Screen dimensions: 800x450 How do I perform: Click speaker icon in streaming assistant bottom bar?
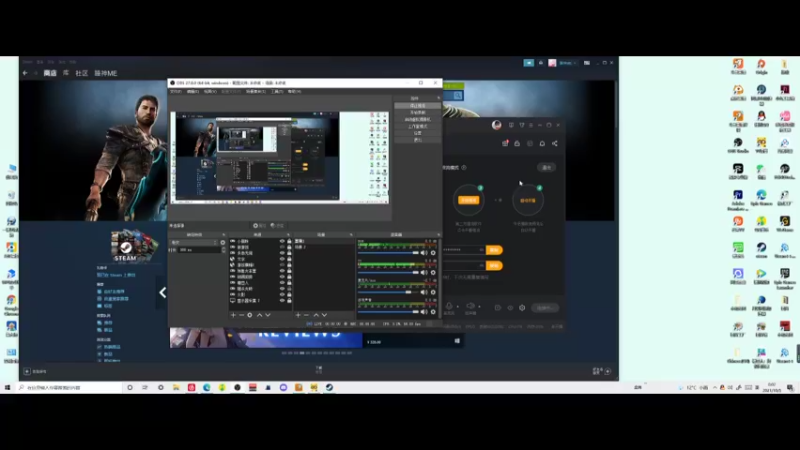pos(470,307)
